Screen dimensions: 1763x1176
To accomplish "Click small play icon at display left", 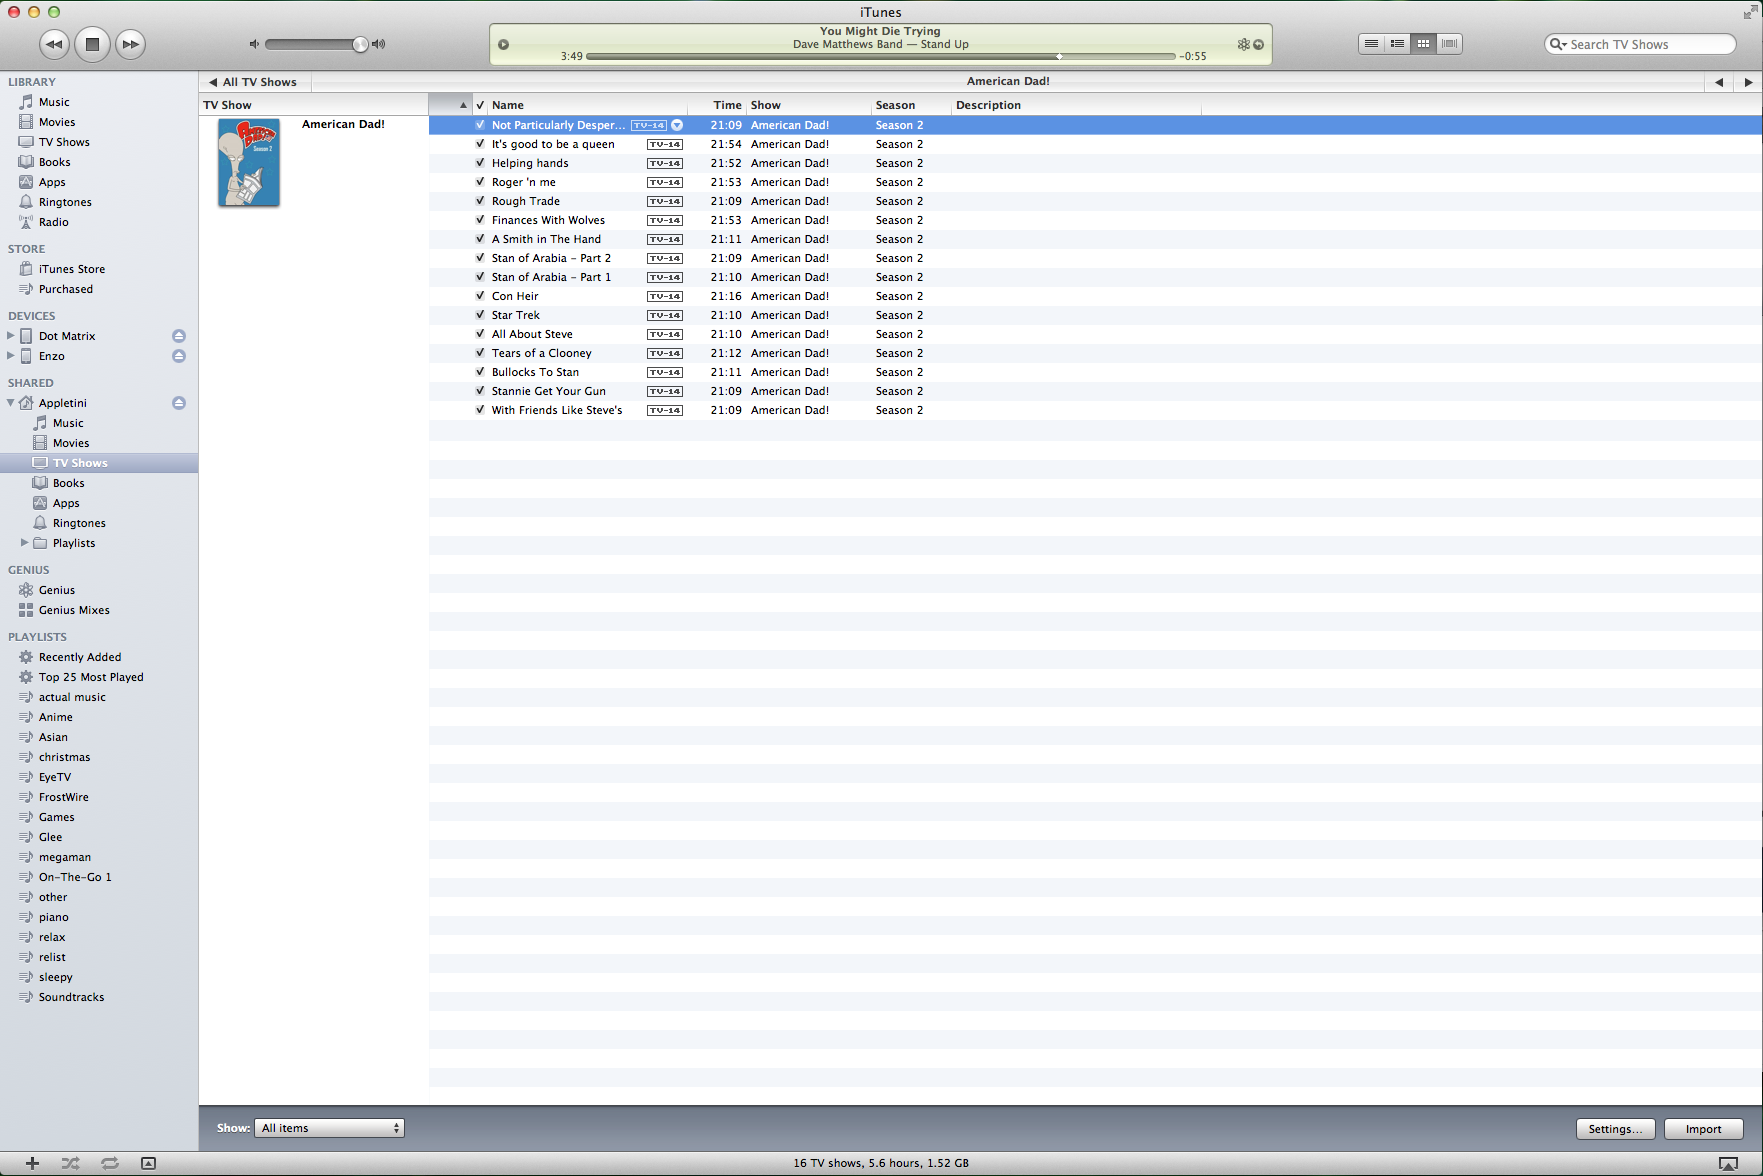I will coord(504,44).
